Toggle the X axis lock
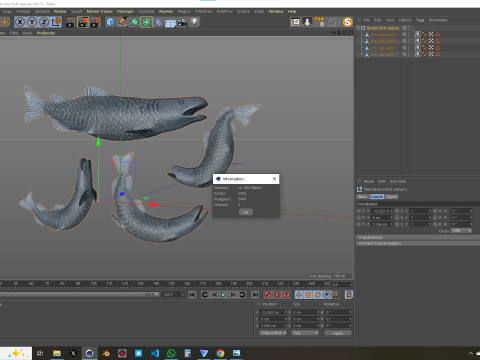This screenshot has width=480, height=360. (x=20, y=22)
